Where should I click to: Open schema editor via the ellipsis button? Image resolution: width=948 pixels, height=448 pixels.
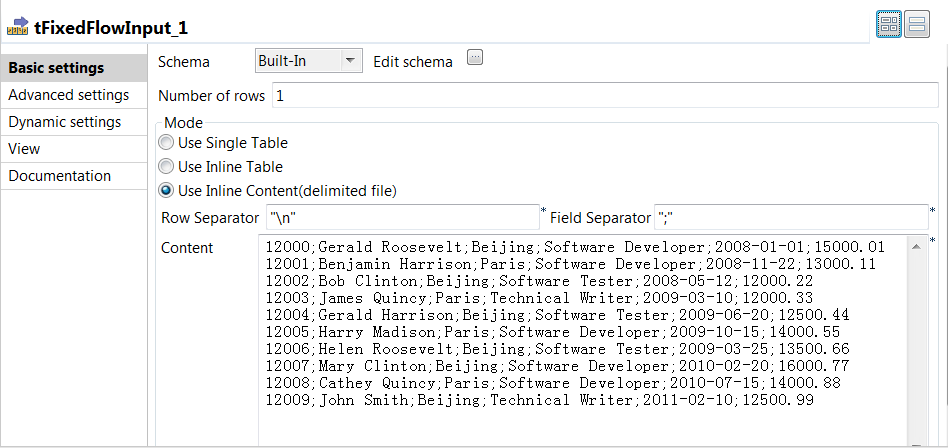pyautogui.click(x=475, y=59)
